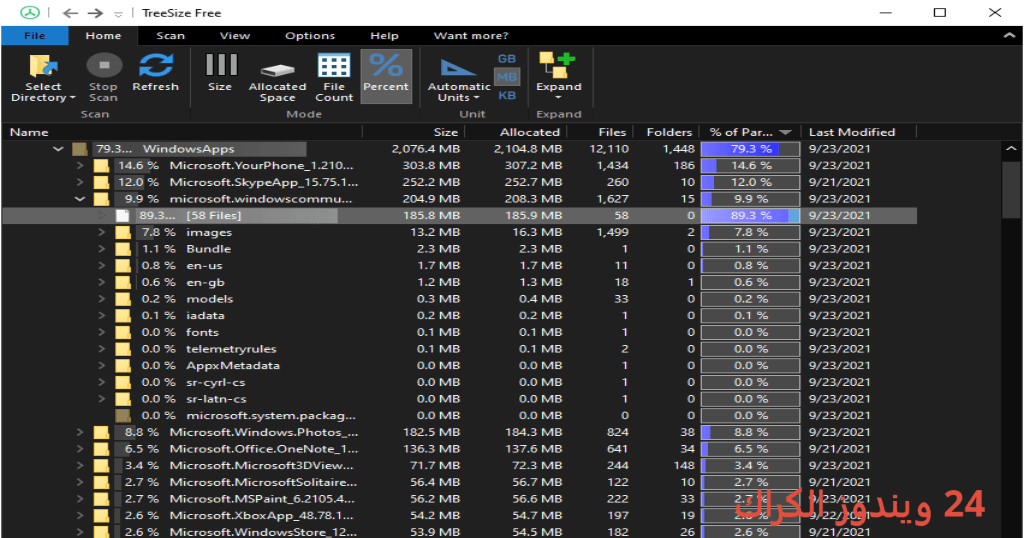Click the Expand tree icon
The image size is (1024, 538).
tap(557, 65)
